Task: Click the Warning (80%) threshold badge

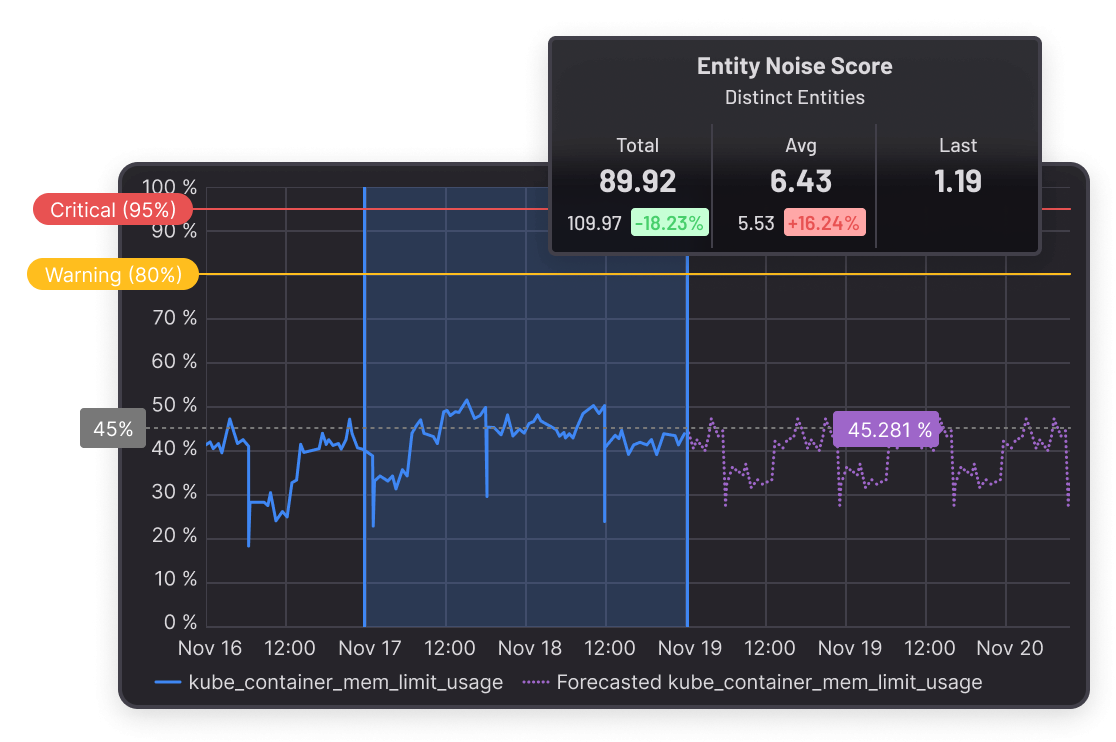Action: point(112,274)
